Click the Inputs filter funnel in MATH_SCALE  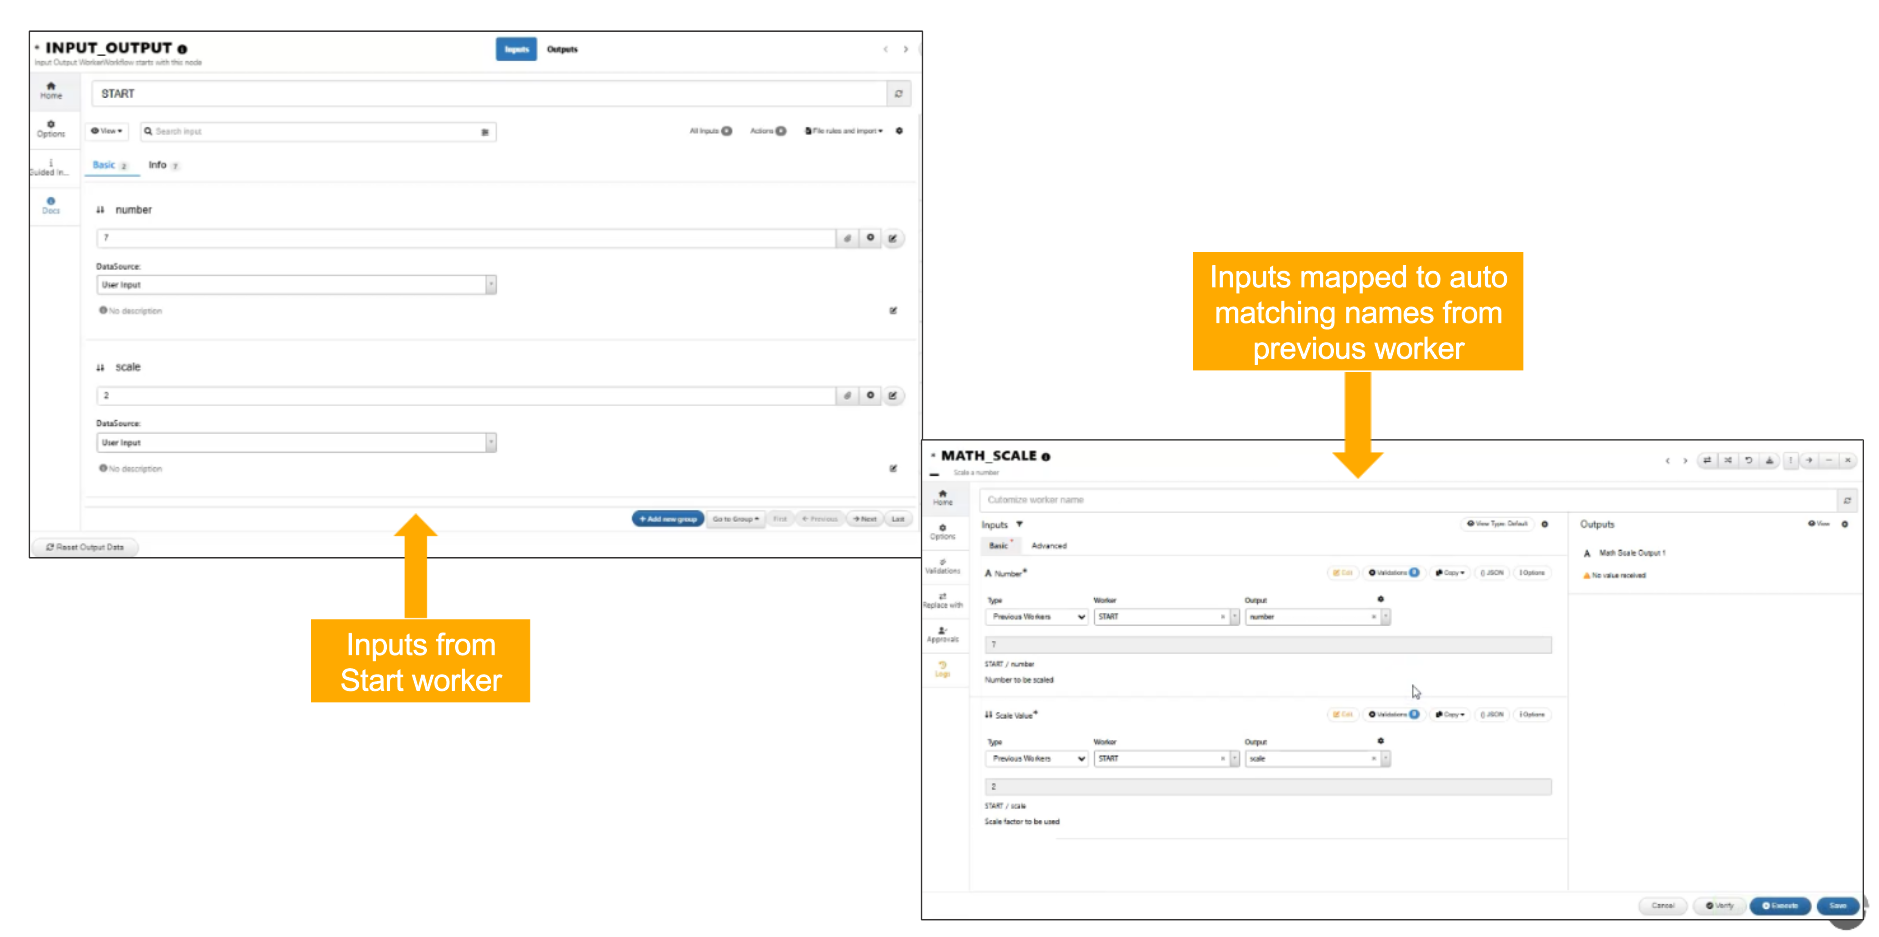pos(1019,524)
